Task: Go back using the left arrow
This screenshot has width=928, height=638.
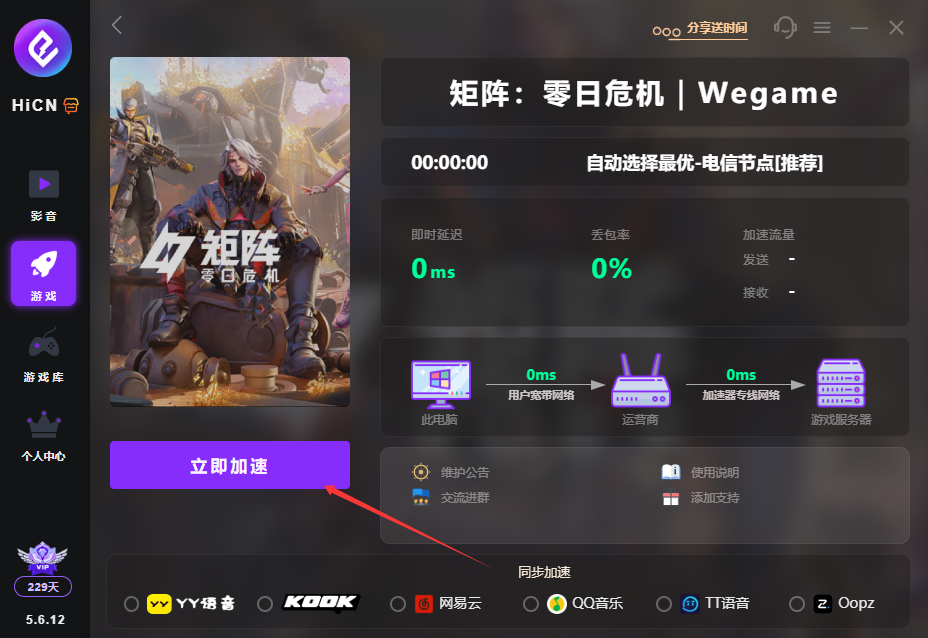Action: coord(117,25)
